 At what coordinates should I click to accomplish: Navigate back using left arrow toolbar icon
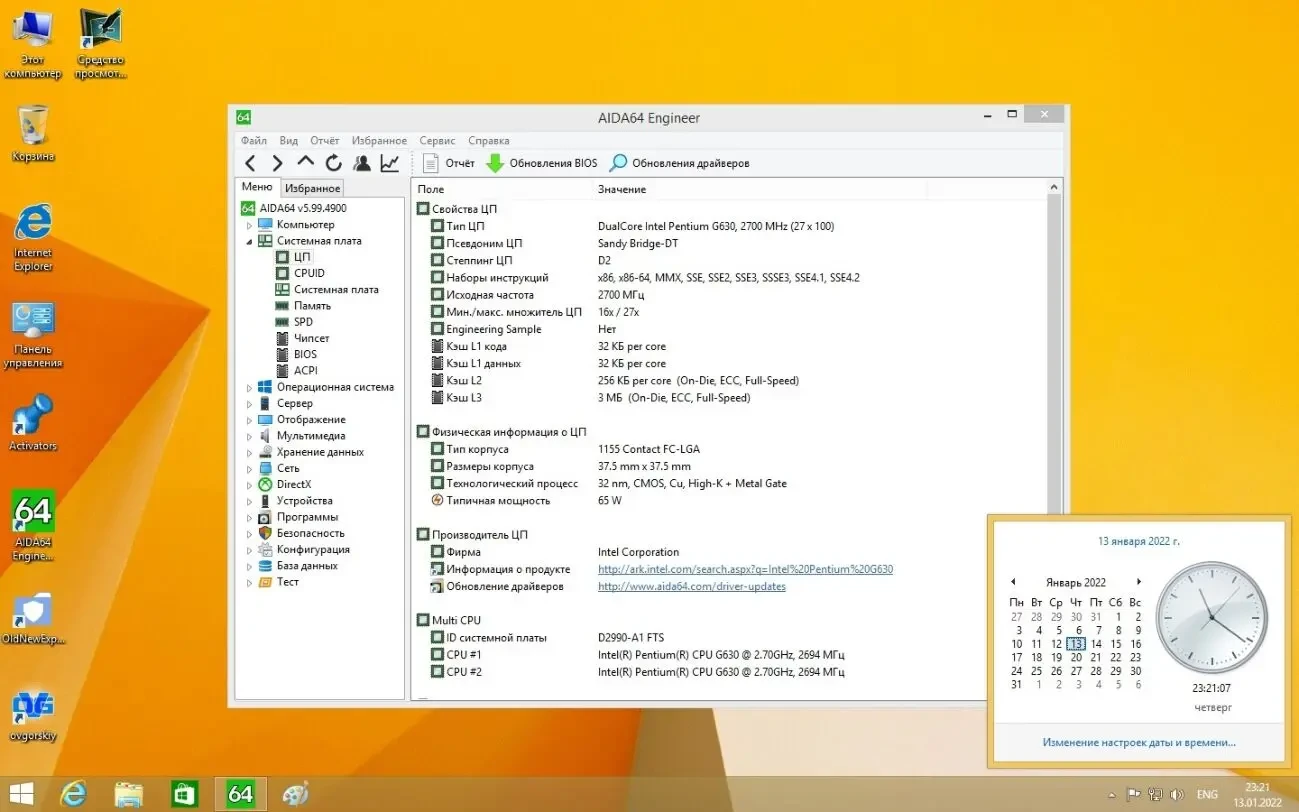click(250, 162)
